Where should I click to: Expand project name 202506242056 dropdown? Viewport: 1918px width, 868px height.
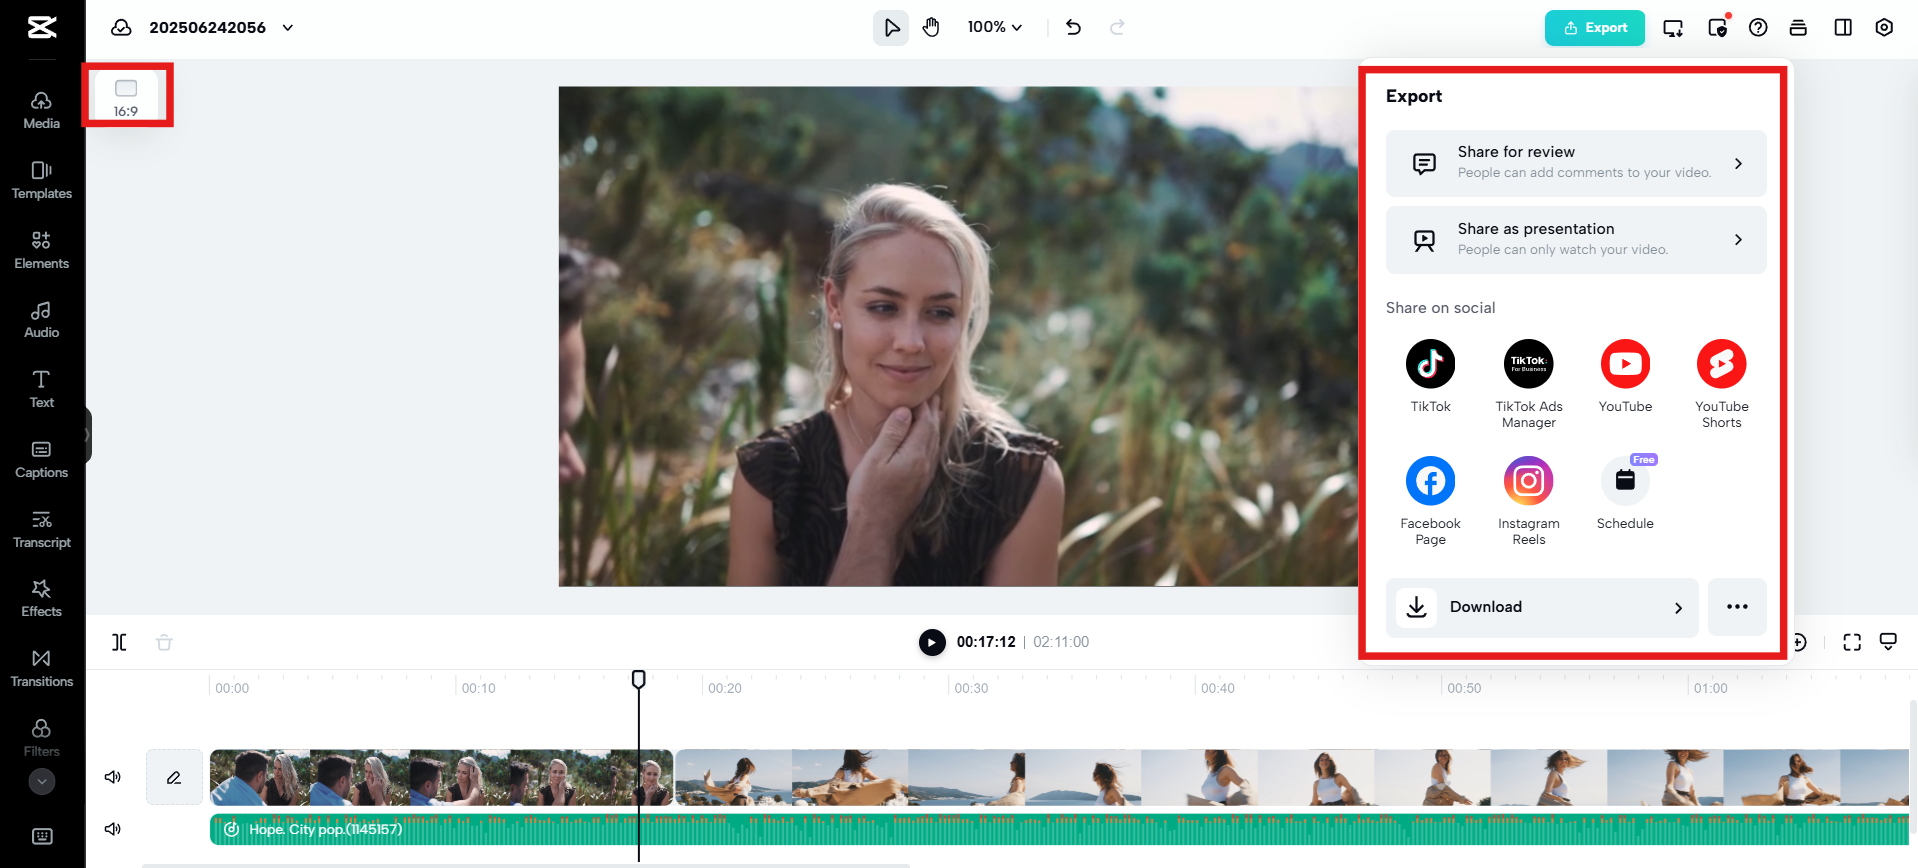[x=288, y=28]
